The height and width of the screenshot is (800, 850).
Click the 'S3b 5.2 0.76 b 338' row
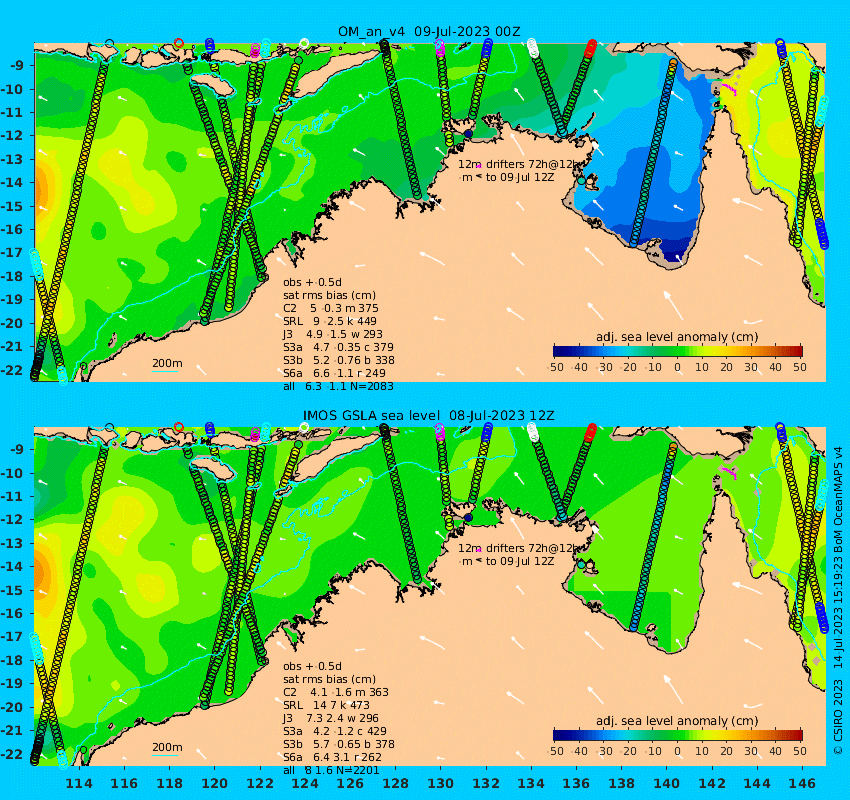click(339, 360)
